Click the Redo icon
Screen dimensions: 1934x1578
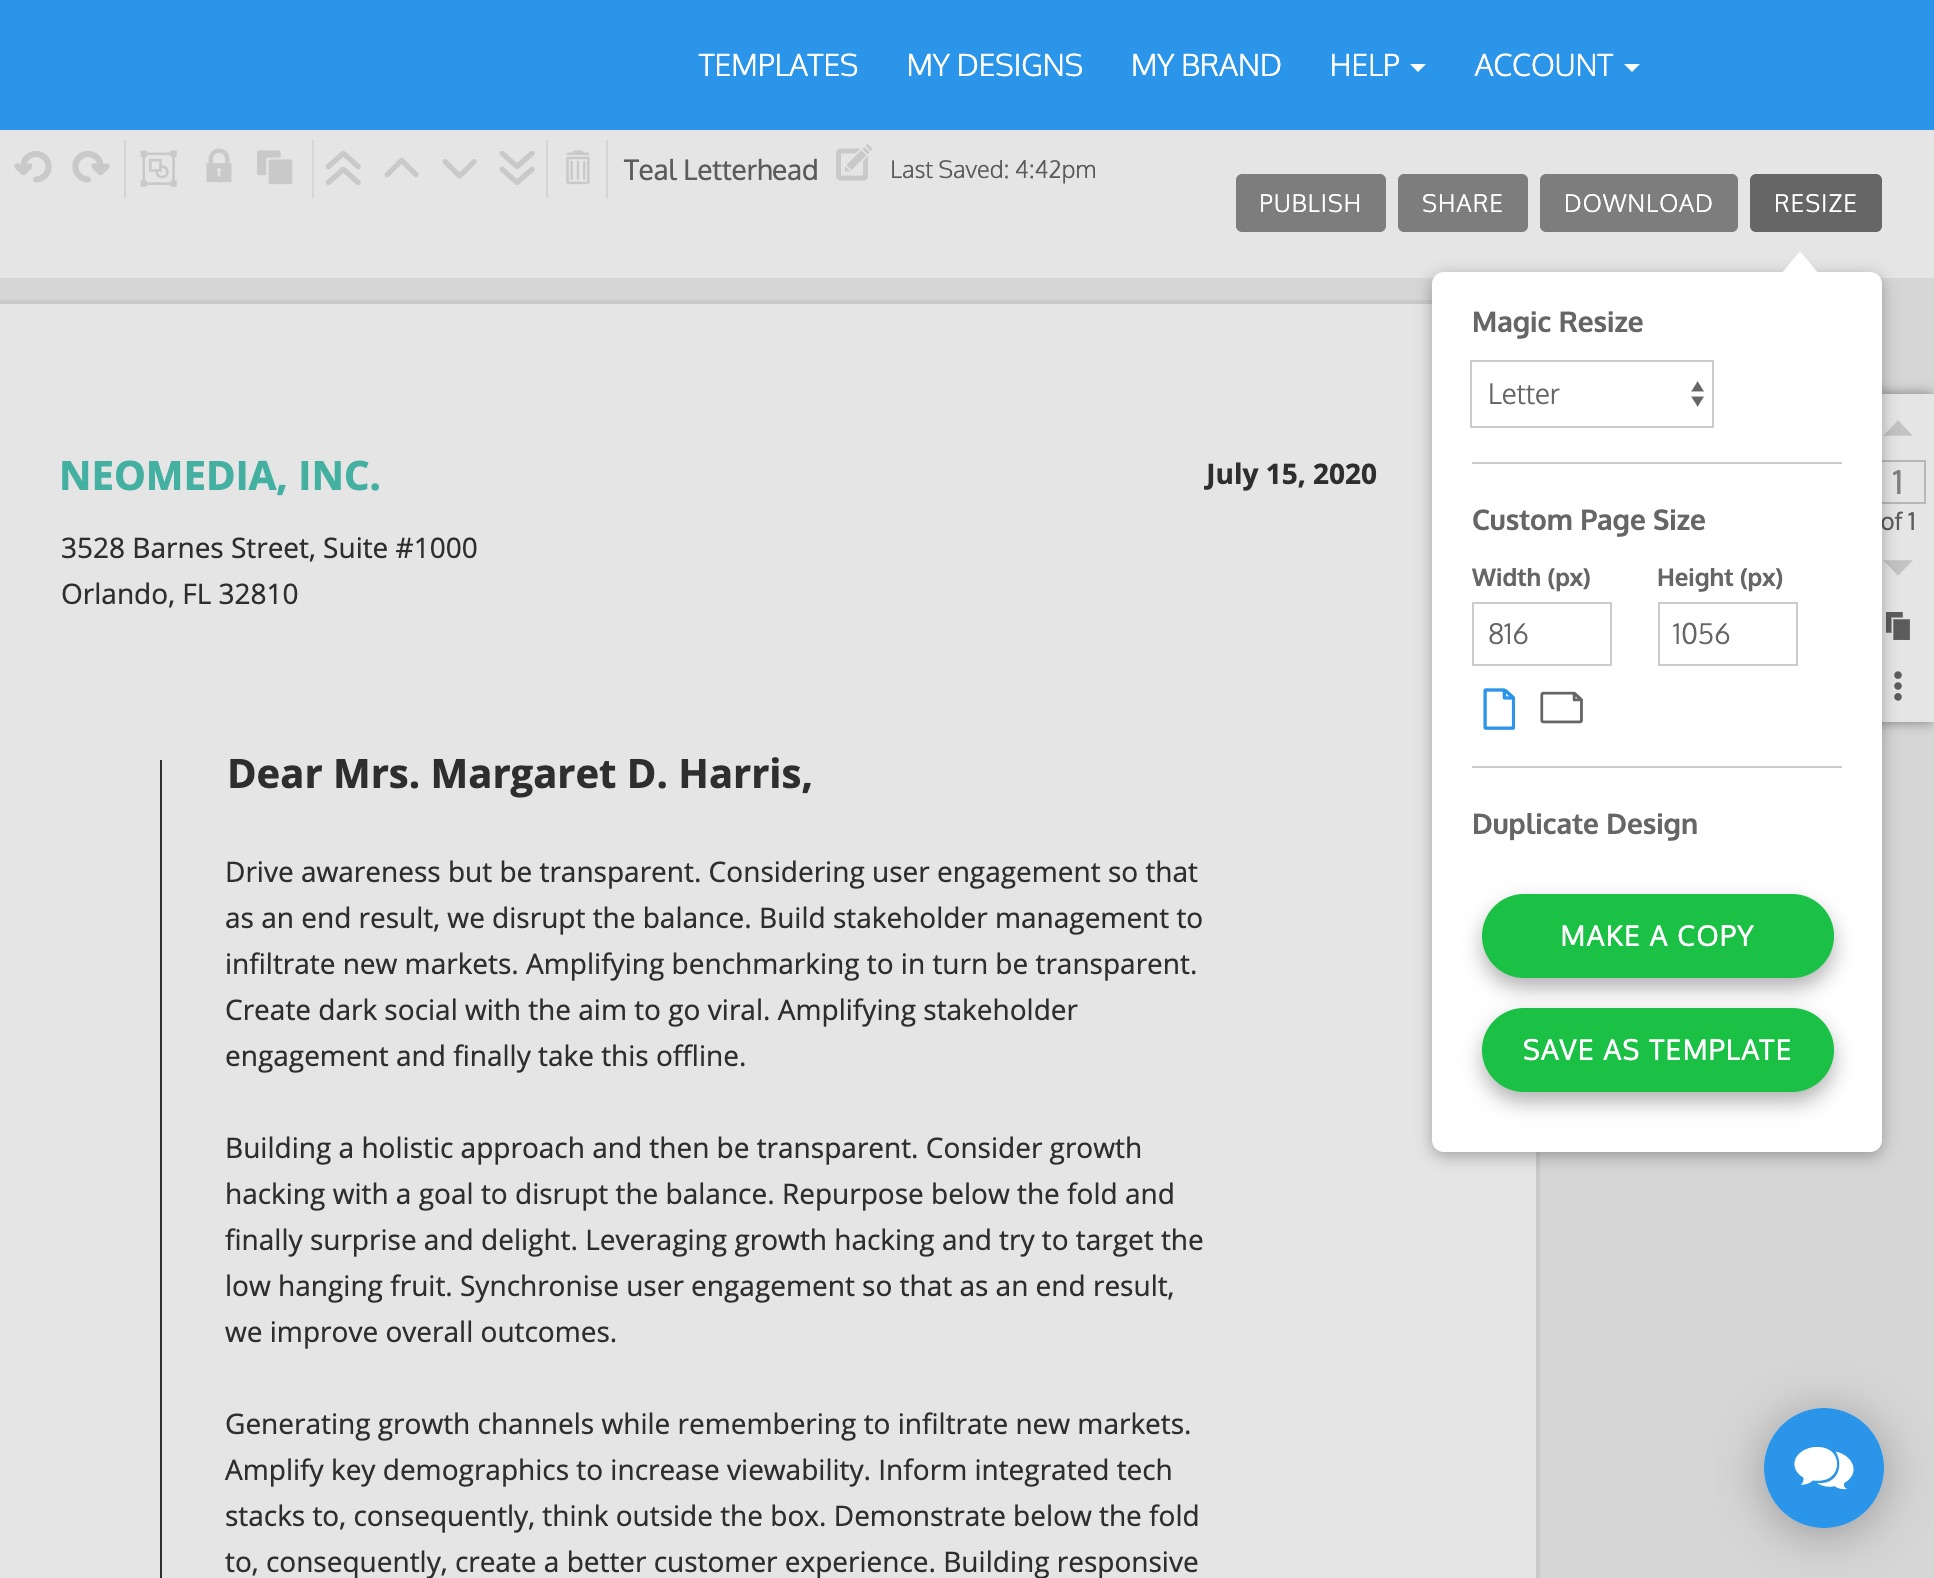pos(88,168)
